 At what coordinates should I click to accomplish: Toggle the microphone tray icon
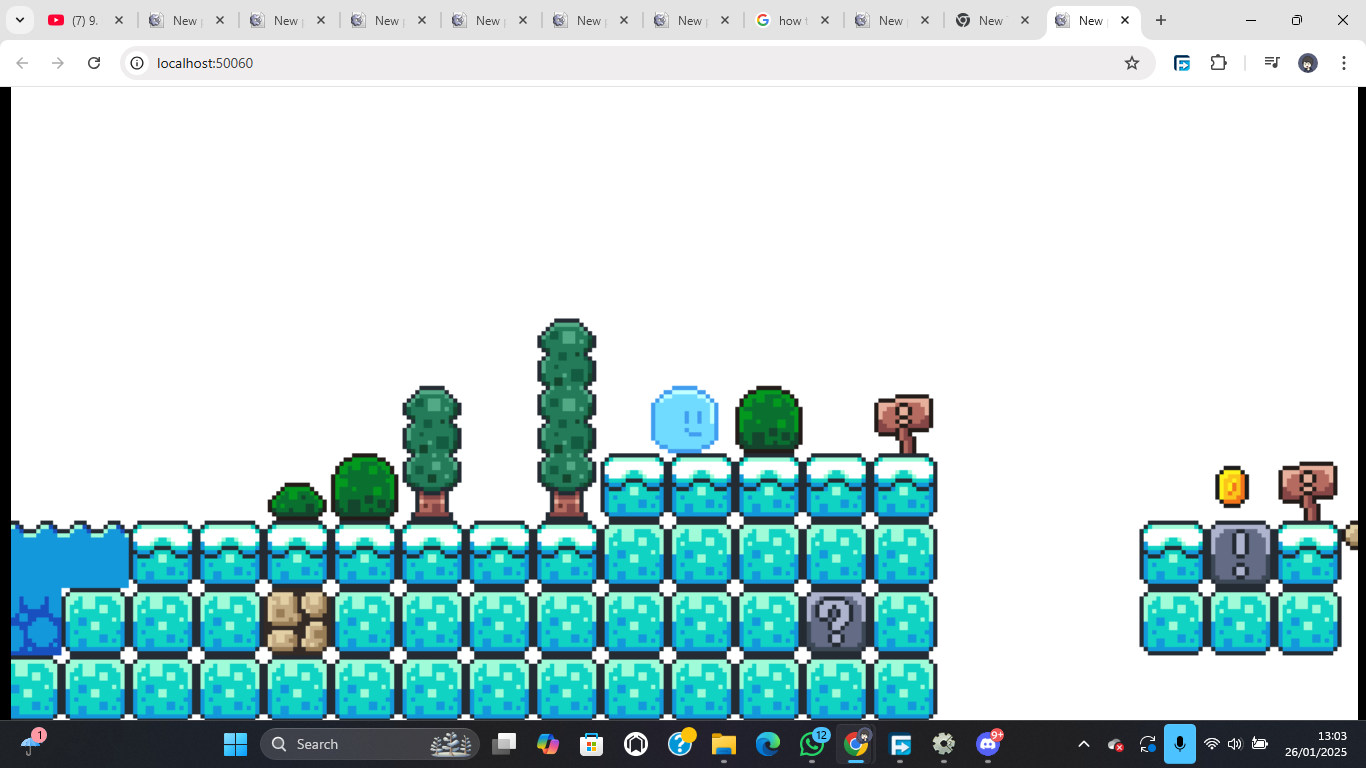tap(1180, 744)
